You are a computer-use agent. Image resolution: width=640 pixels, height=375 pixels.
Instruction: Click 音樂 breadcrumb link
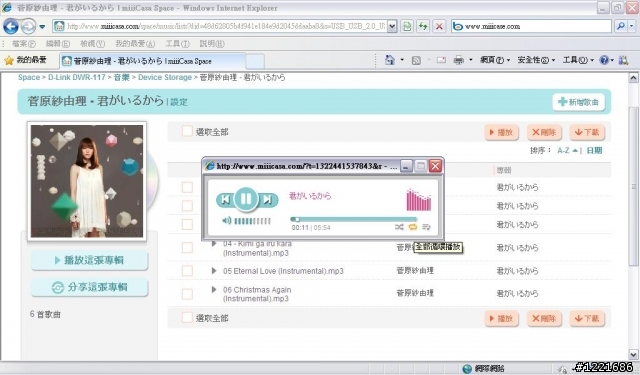click(121, 78)
